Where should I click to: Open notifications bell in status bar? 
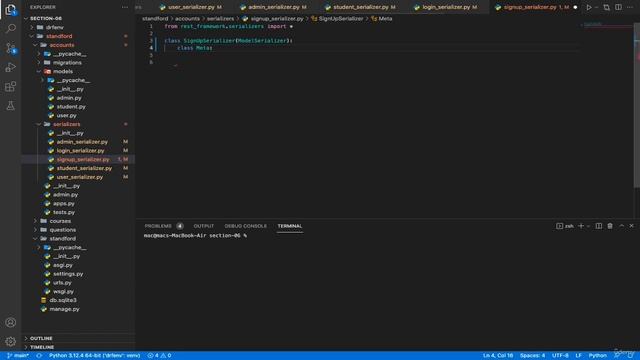point(630,356)
